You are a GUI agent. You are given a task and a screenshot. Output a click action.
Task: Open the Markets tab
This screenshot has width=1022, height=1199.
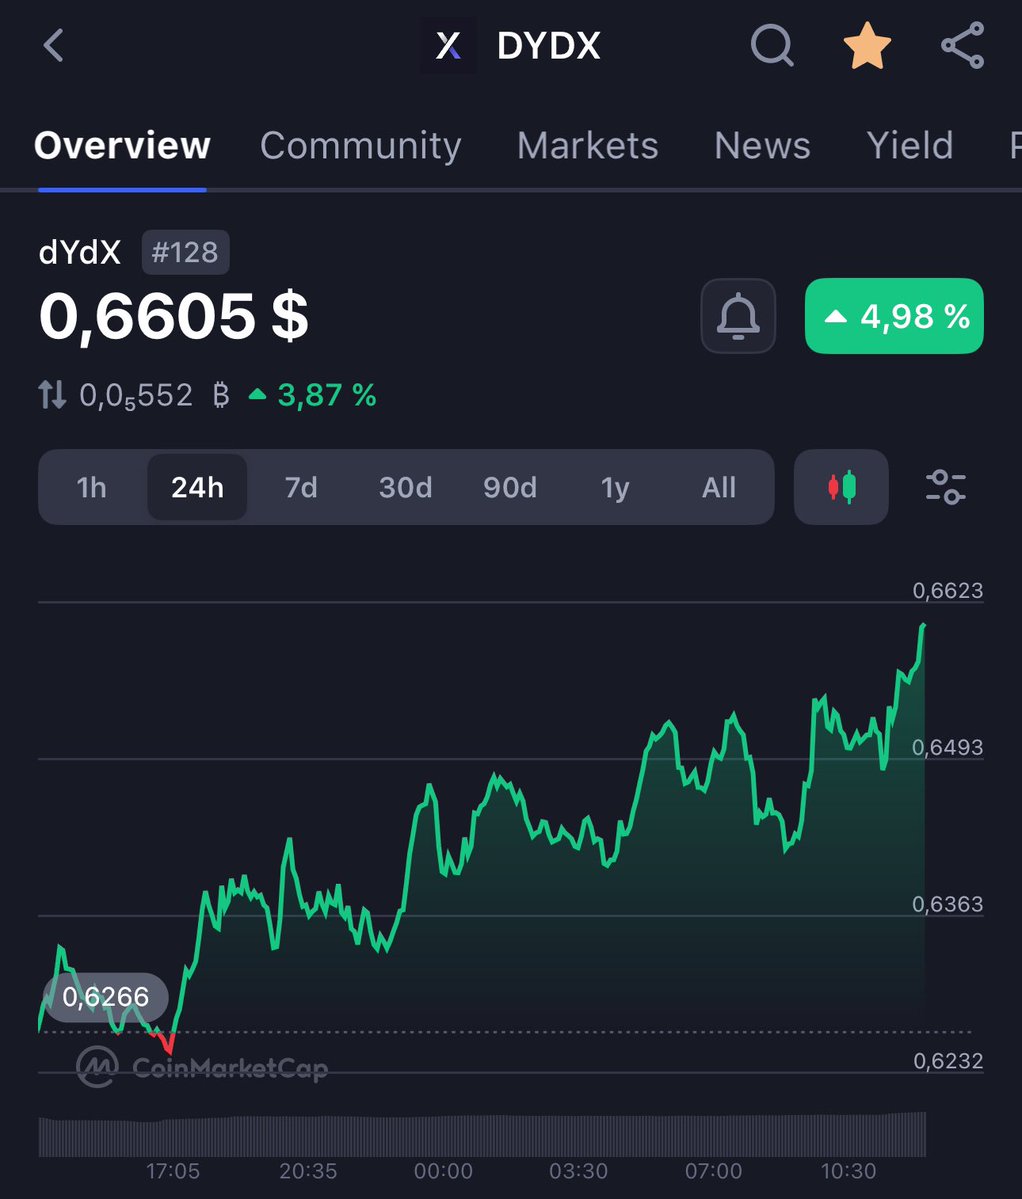(x=588, y=145)
